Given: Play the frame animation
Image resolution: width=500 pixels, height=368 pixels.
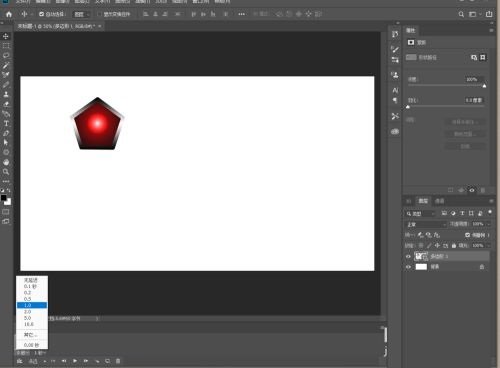Looking at the screenshot, I should click(x=75, y=361).
